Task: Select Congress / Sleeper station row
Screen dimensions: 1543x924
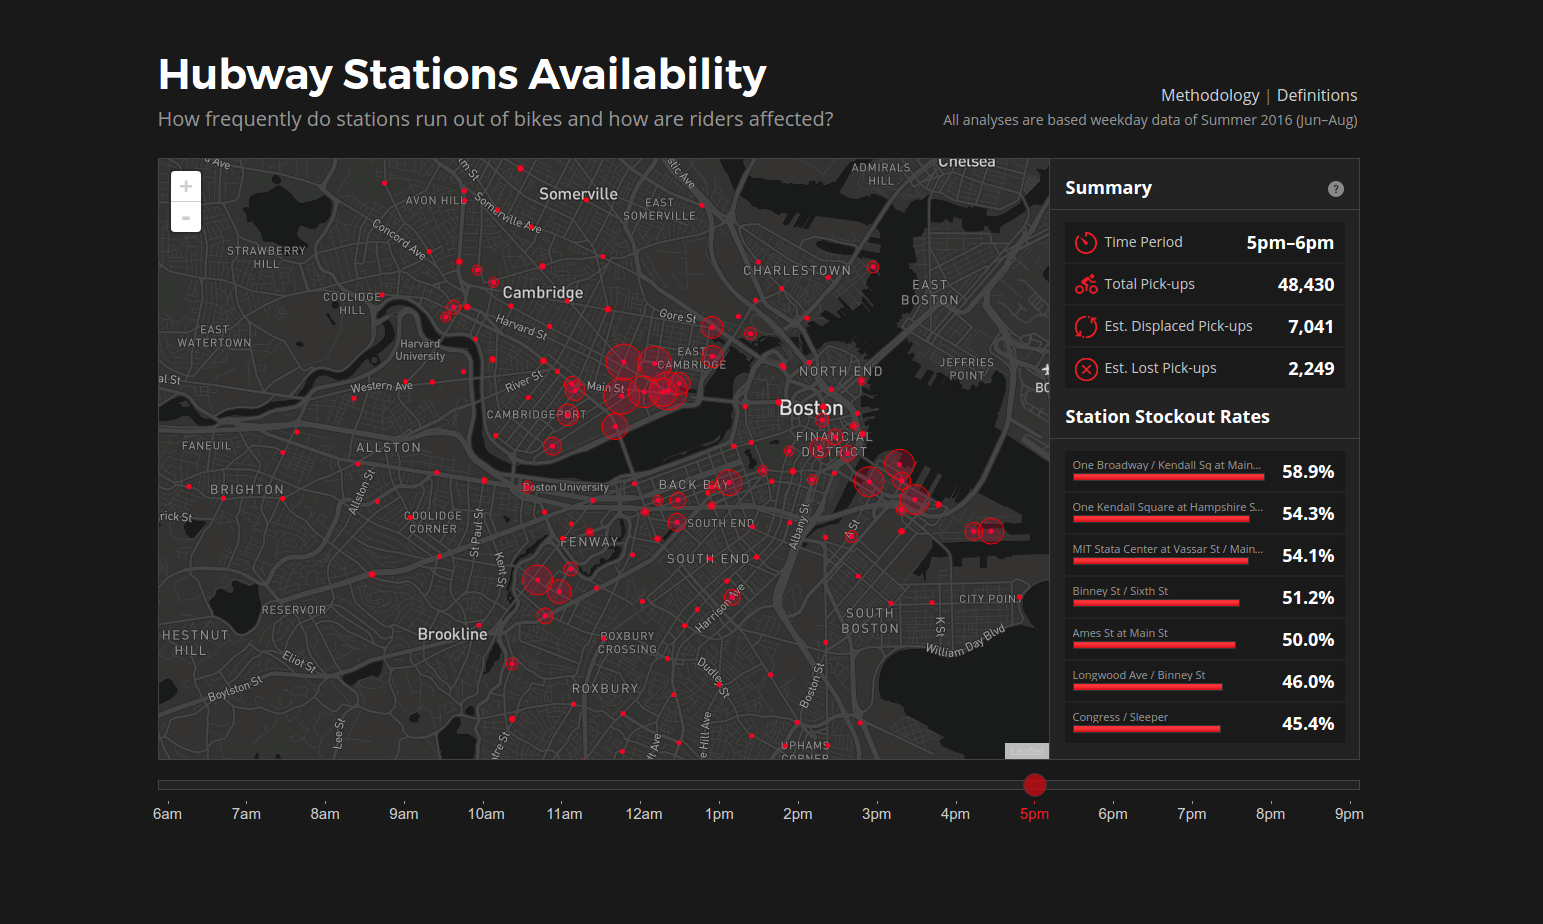Action: tap(1203, 723)
